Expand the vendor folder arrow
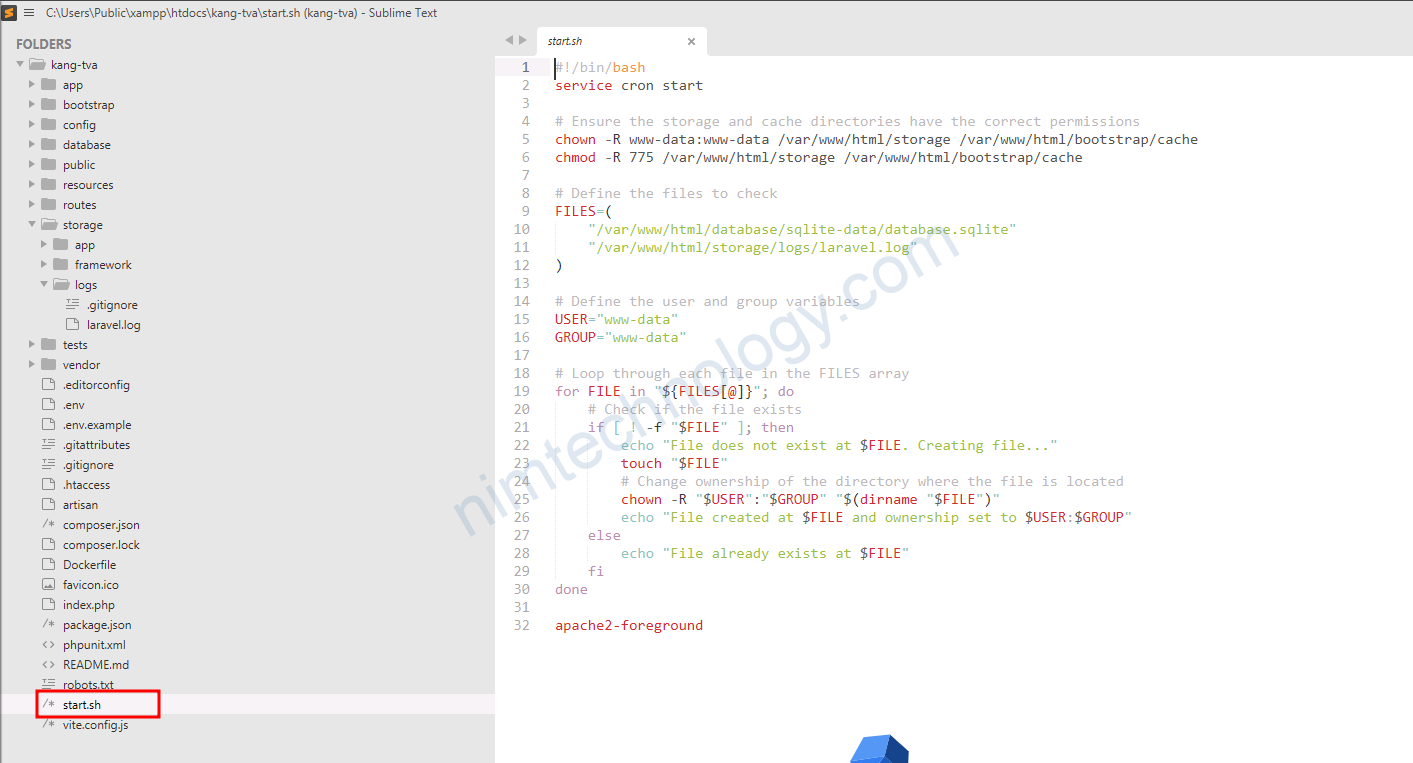 (x=32, y=365)
